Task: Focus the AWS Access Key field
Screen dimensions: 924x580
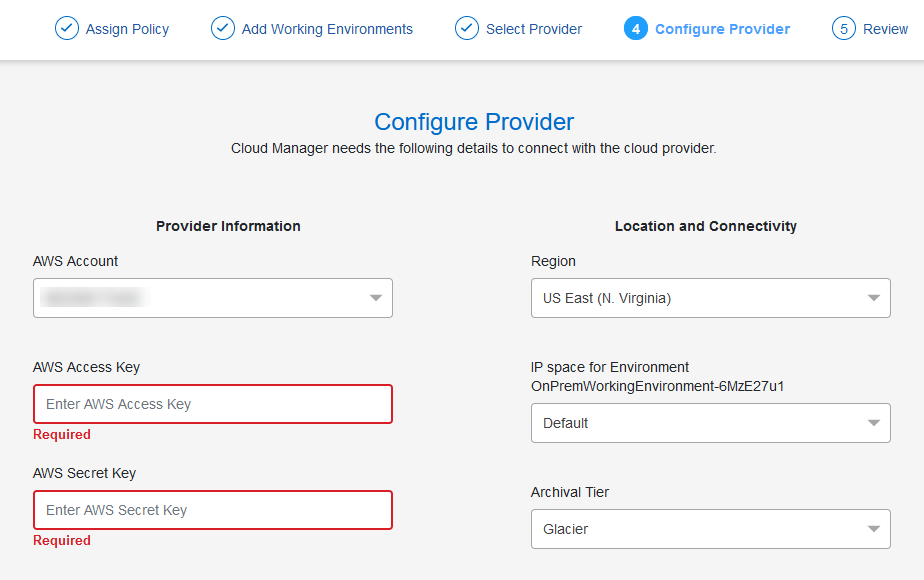Action: 212,404
